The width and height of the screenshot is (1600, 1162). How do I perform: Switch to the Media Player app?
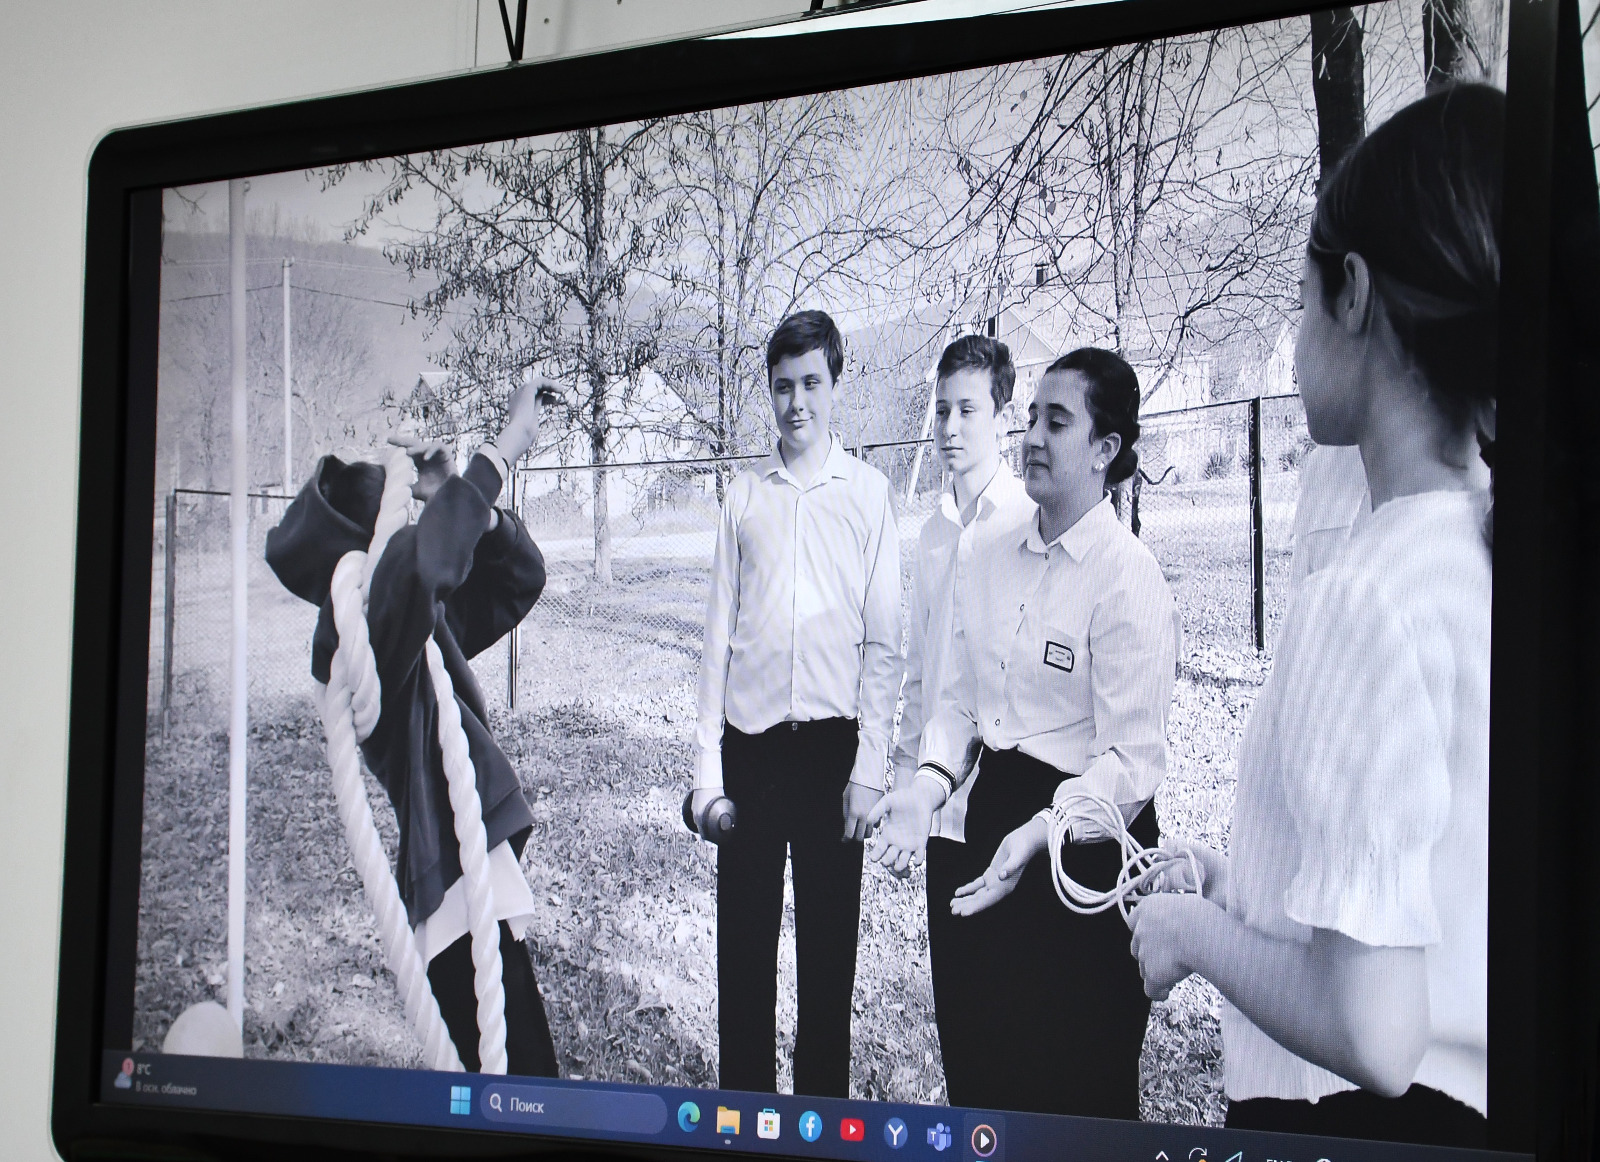(983, 1139)
